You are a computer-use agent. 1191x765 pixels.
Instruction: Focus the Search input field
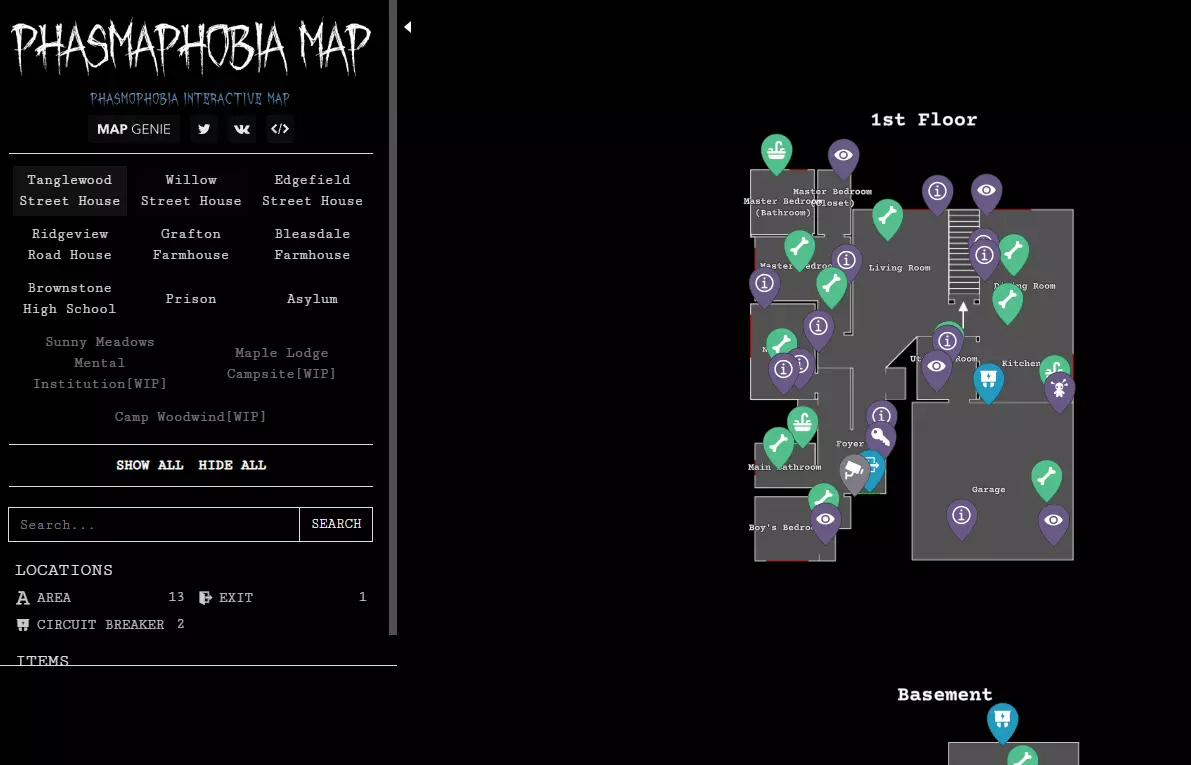click(x=154, y=524)
